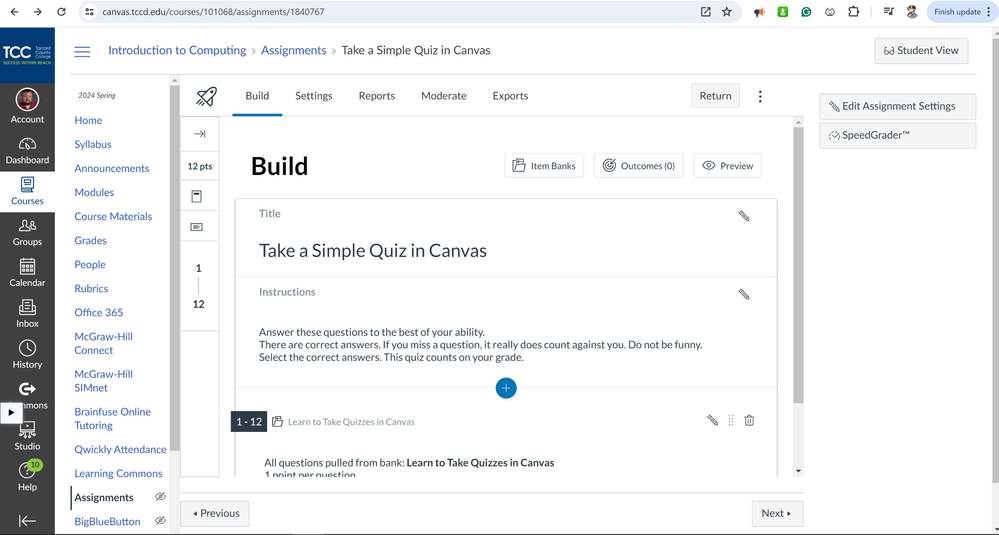Collapse the global navigation sidebar arrow
Image resolution: width=999 pixels, height=535 pixels.
[27, 520]
